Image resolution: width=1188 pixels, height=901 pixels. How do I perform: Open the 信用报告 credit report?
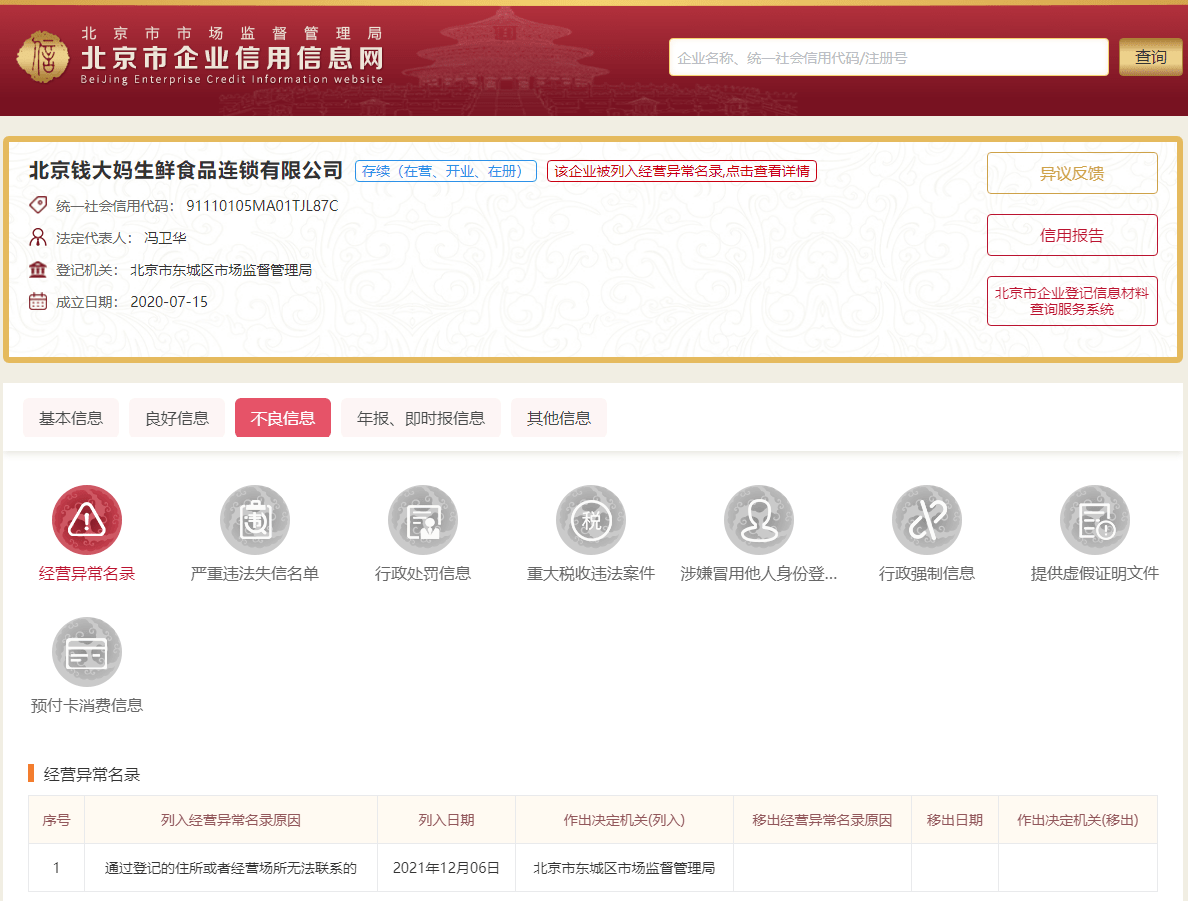[1072, 234]
